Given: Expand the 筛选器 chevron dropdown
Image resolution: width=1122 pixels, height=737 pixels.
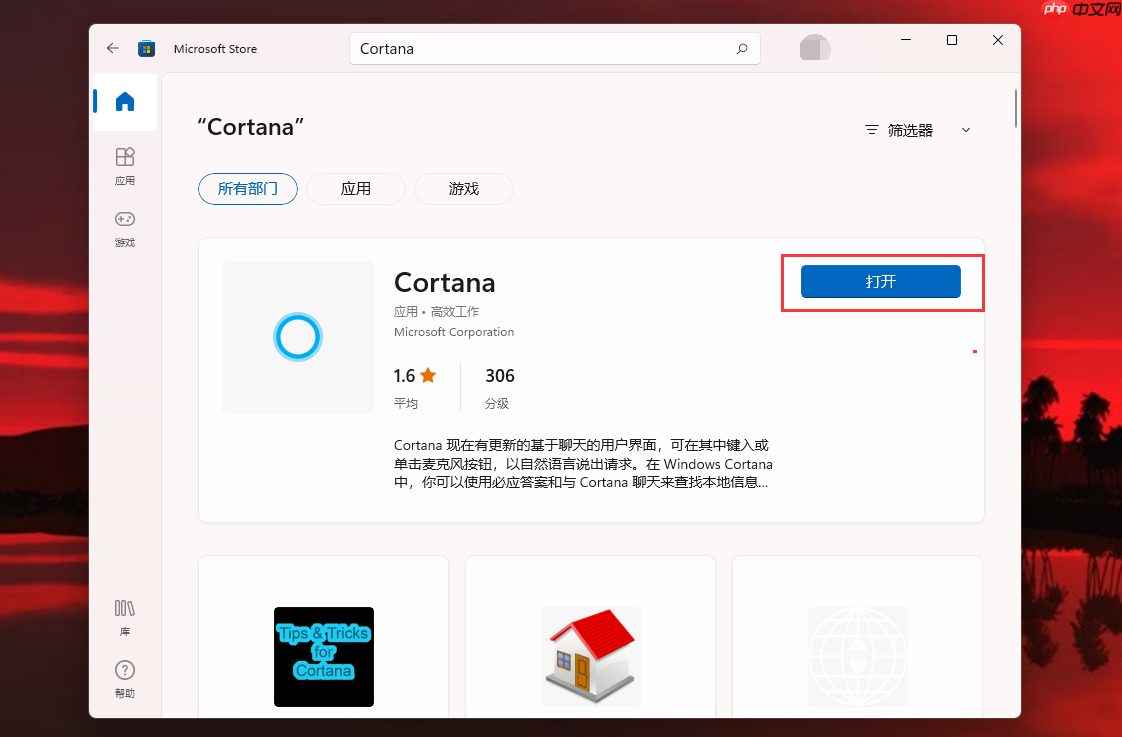Looking at the screenshot, I should point(966,130).
